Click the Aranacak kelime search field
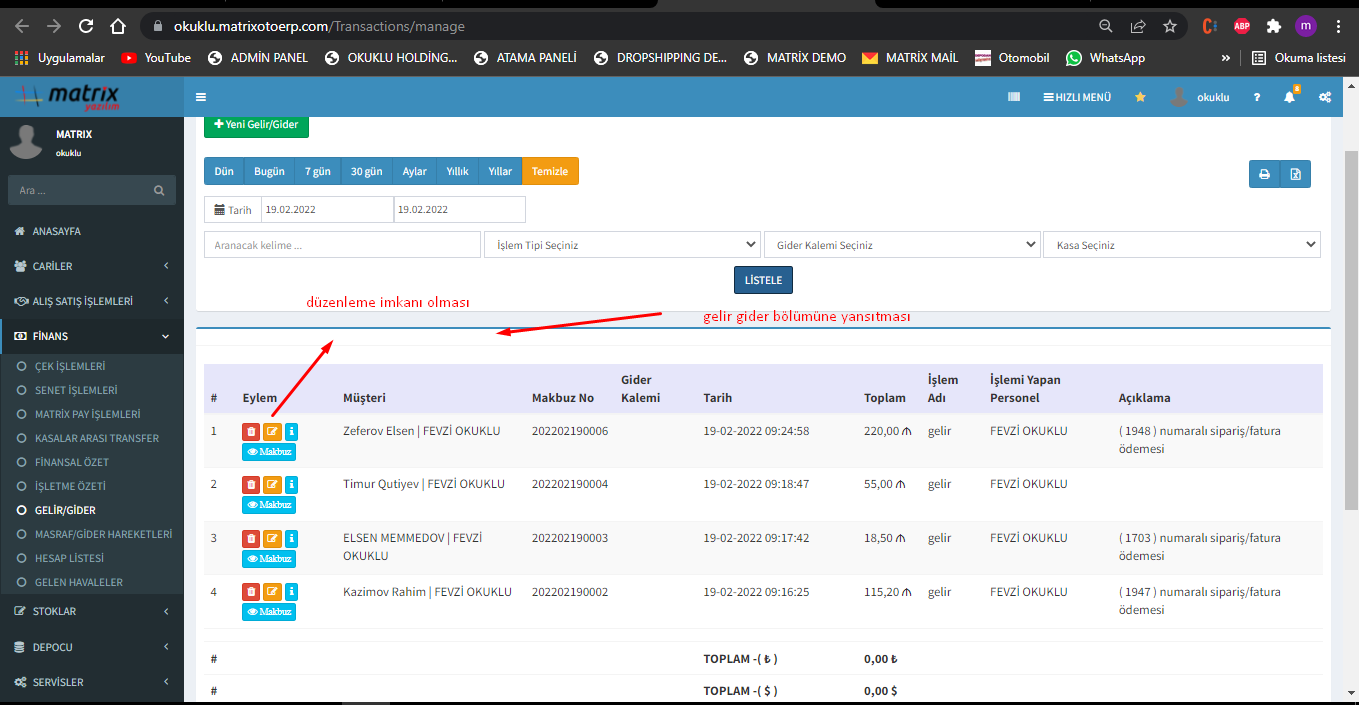 (342, 245)
